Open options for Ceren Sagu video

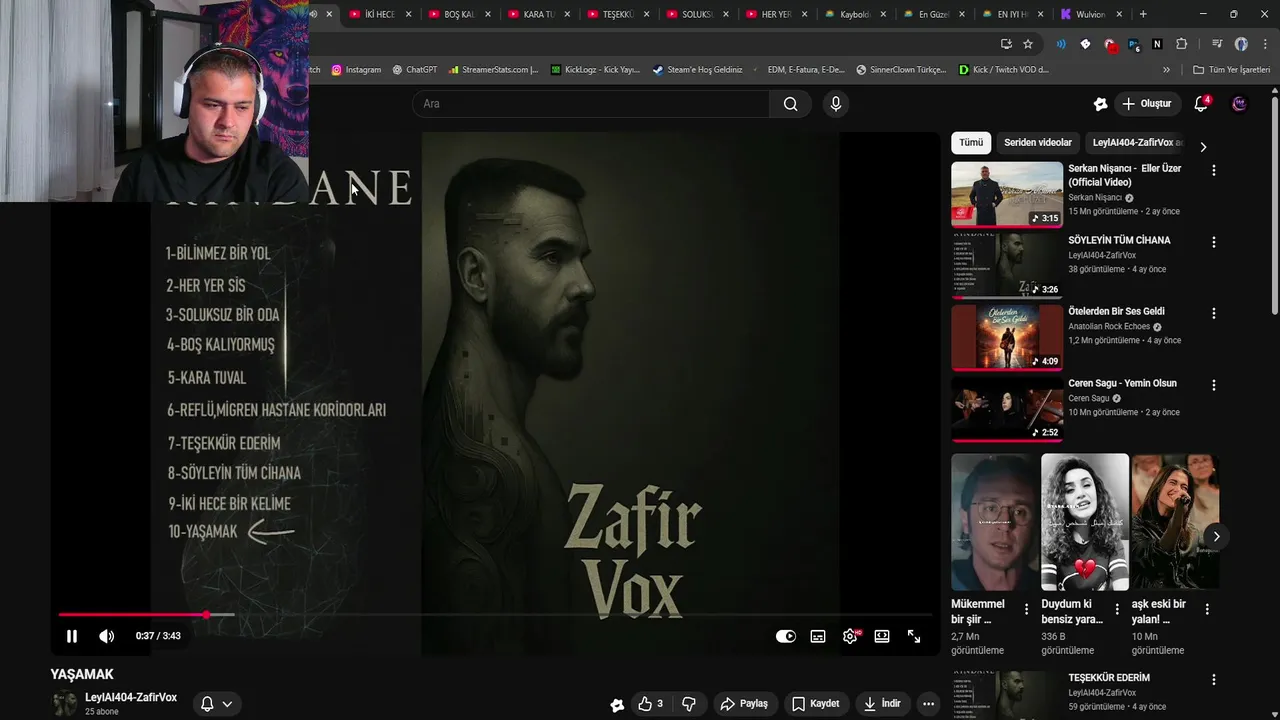(1214, 385)
